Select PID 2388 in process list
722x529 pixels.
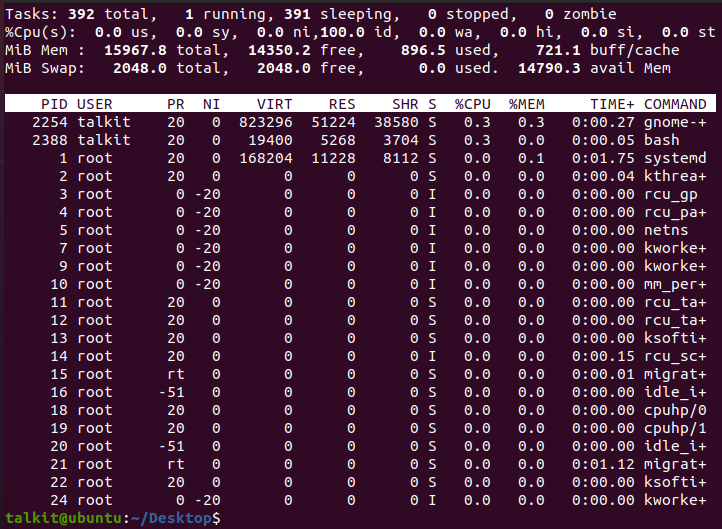click(50, 140)
